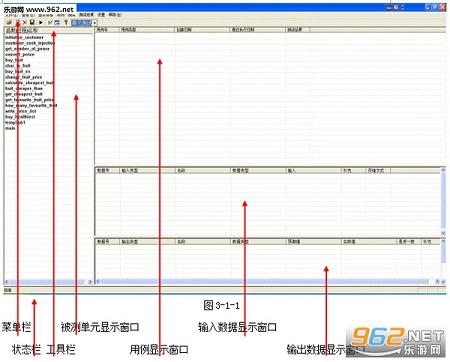Image resolution: width=450 pixels, height=362 pixels.
Task: Click the 输入 column header in input table
Action: coord(314,170)
